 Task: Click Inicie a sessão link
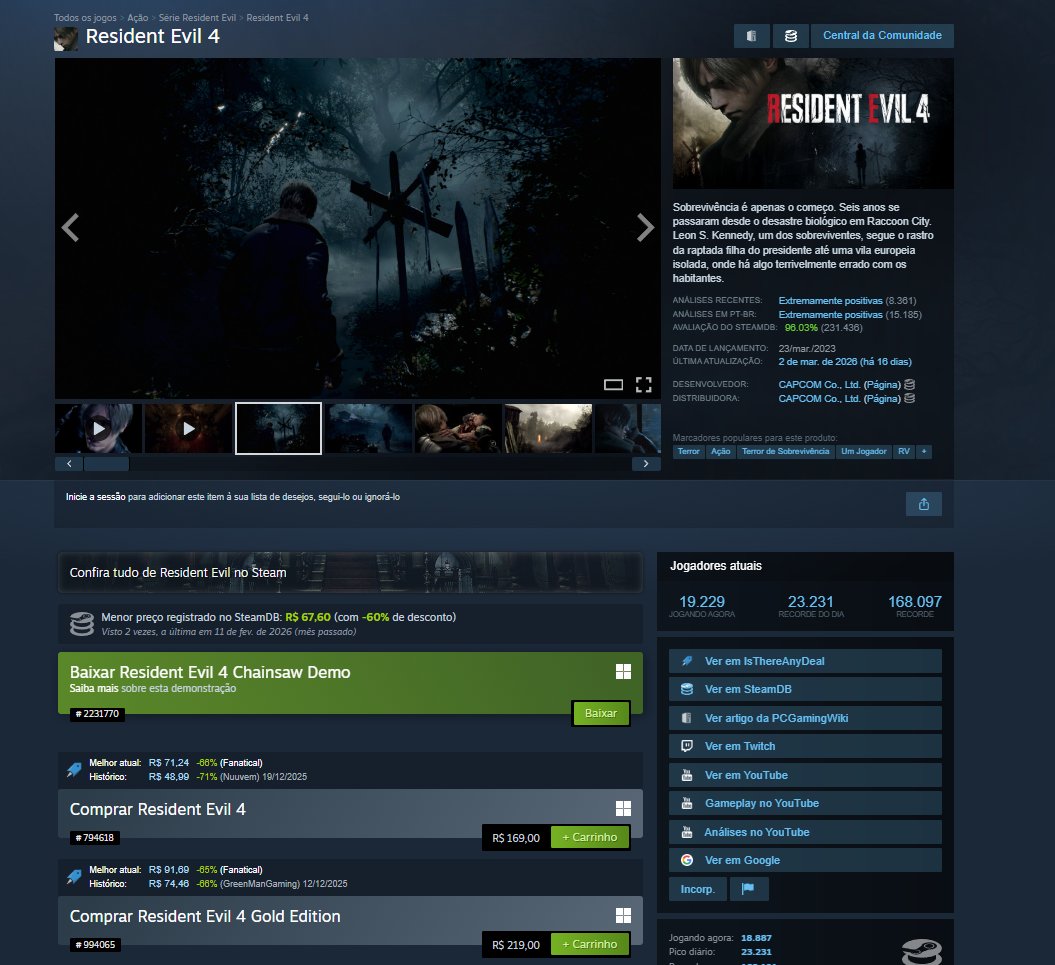tap(96, 497)
